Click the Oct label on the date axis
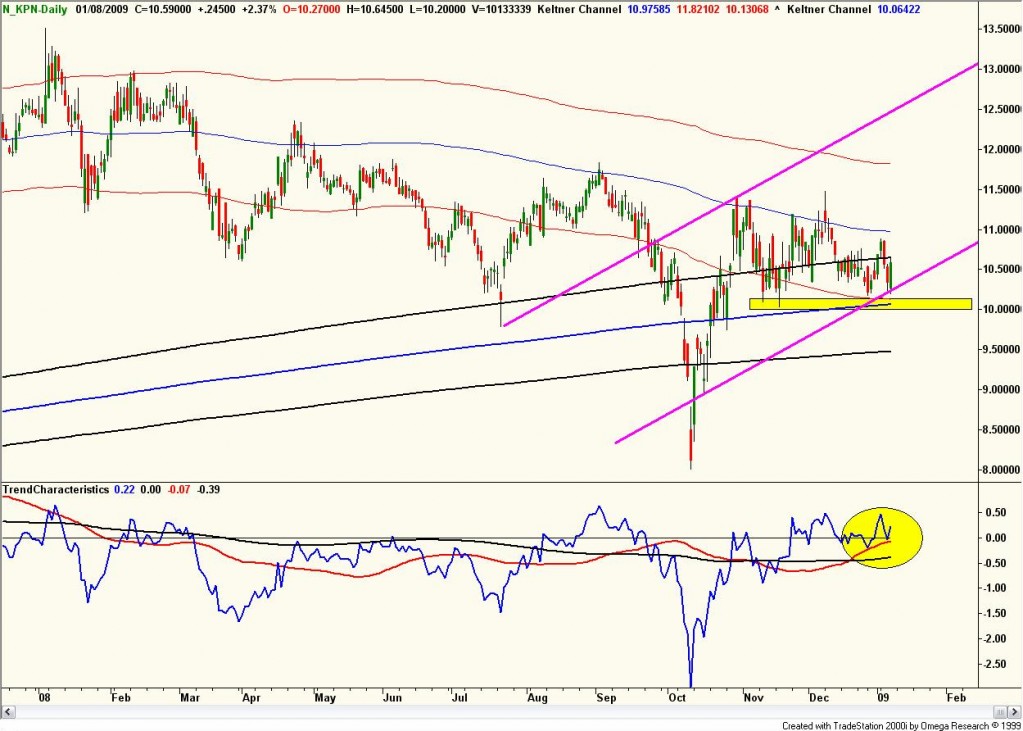 (x=678, y=698)
